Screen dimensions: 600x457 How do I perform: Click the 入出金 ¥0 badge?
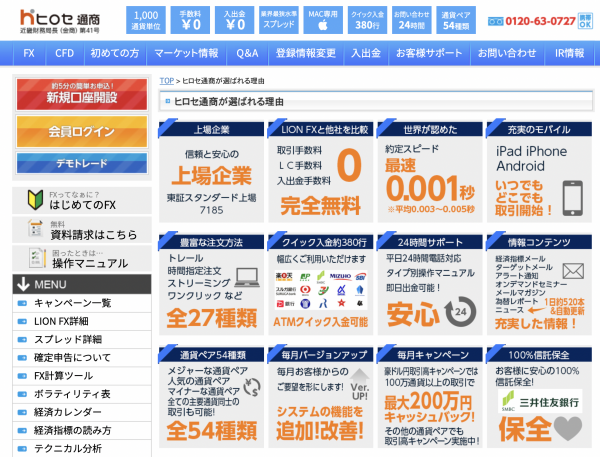[x=235, y=20]
